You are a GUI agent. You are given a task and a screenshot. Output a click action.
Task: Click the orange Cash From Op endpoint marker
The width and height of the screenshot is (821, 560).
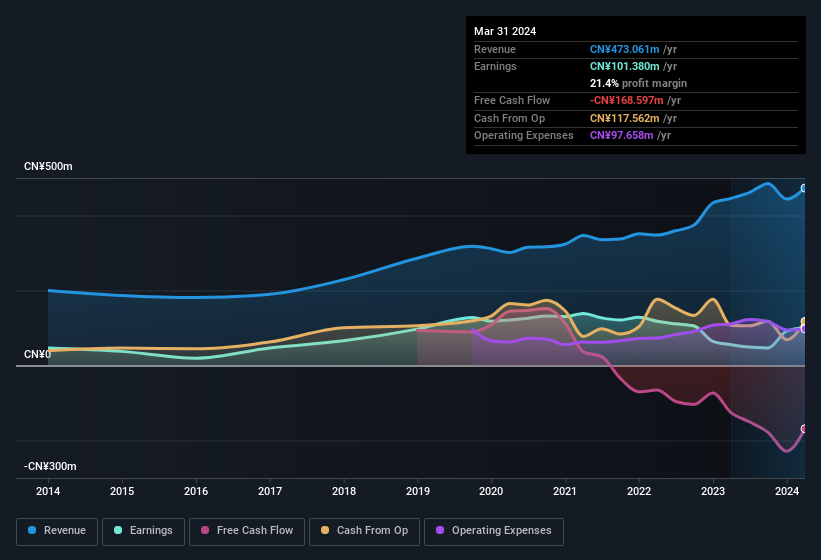(804, 321)
